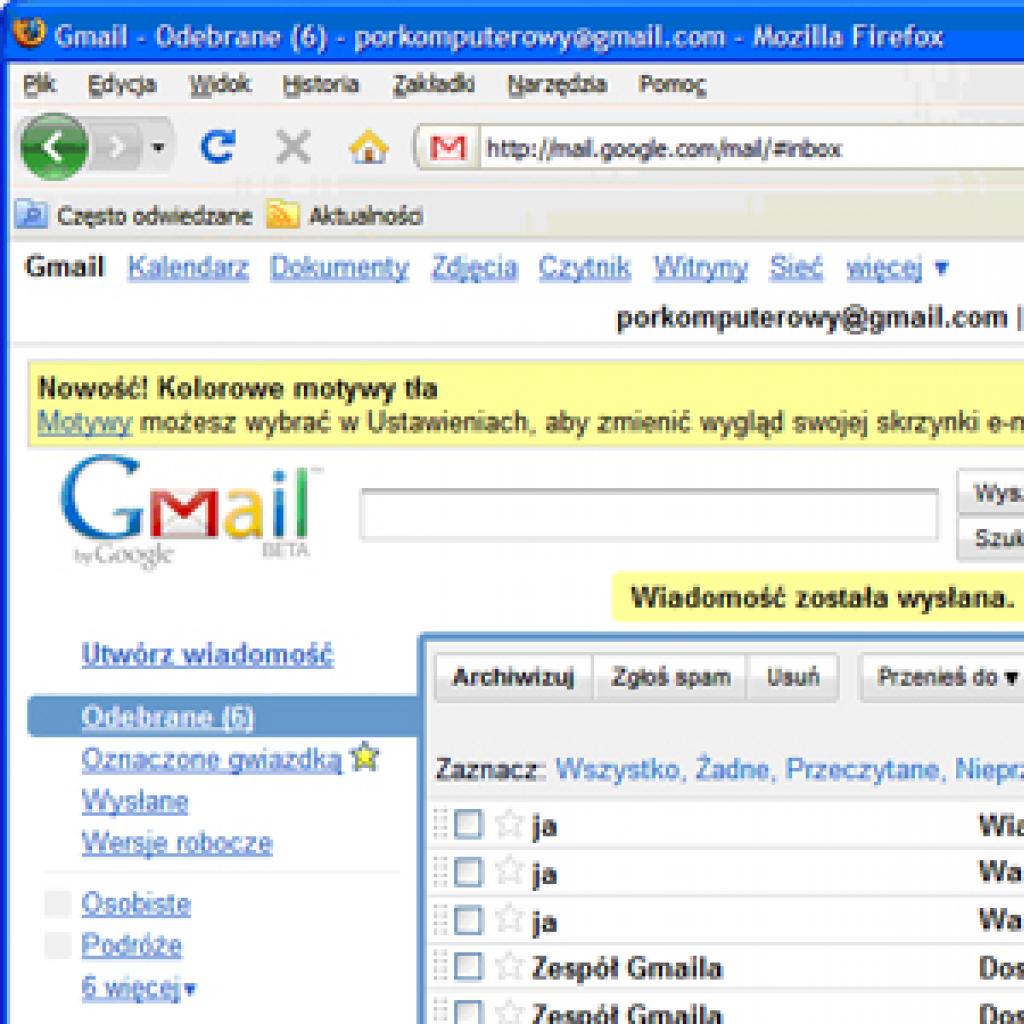Open the Zdjęcia link
The height and width of the screenshot is (1024, 1024).
point(474,267)
